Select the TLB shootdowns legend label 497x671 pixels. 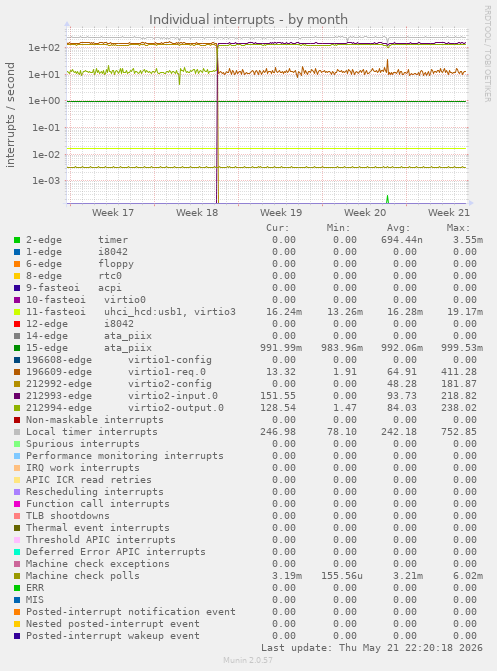[68, 516]
